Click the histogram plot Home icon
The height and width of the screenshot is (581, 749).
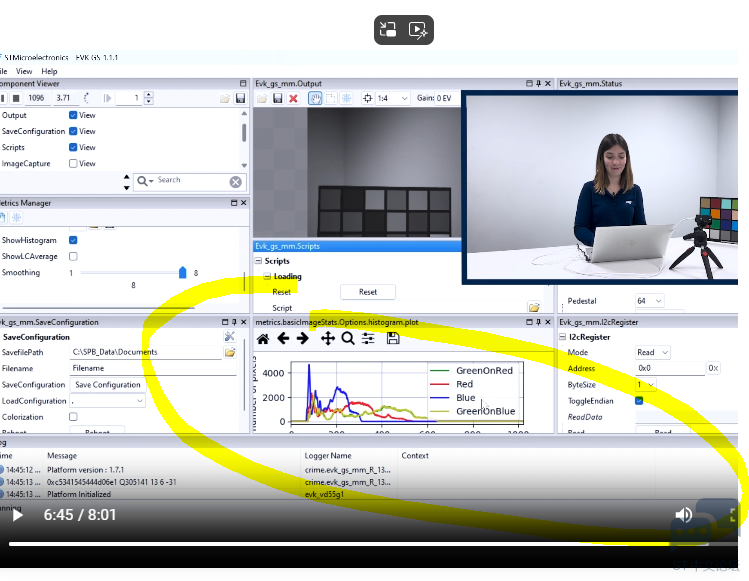263,339
